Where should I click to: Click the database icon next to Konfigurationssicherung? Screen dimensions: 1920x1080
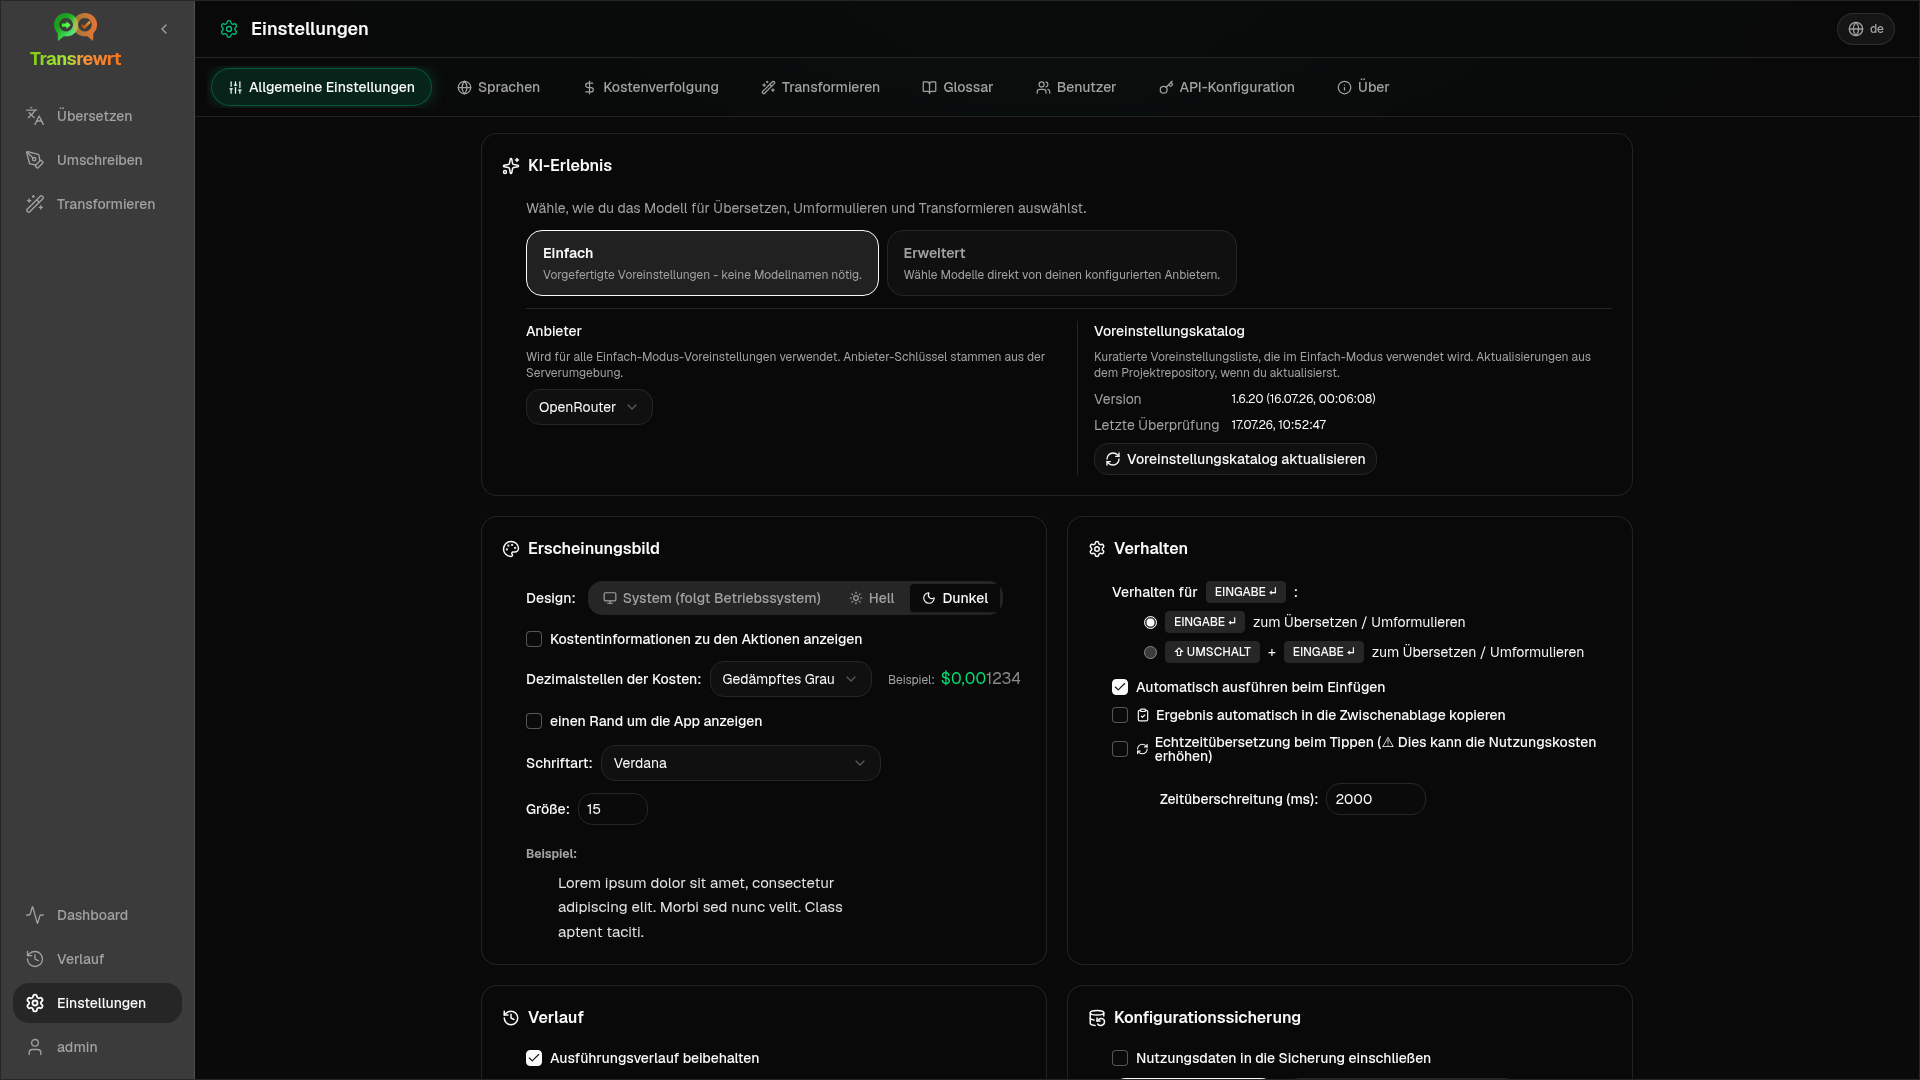tap(1097, 1018)
